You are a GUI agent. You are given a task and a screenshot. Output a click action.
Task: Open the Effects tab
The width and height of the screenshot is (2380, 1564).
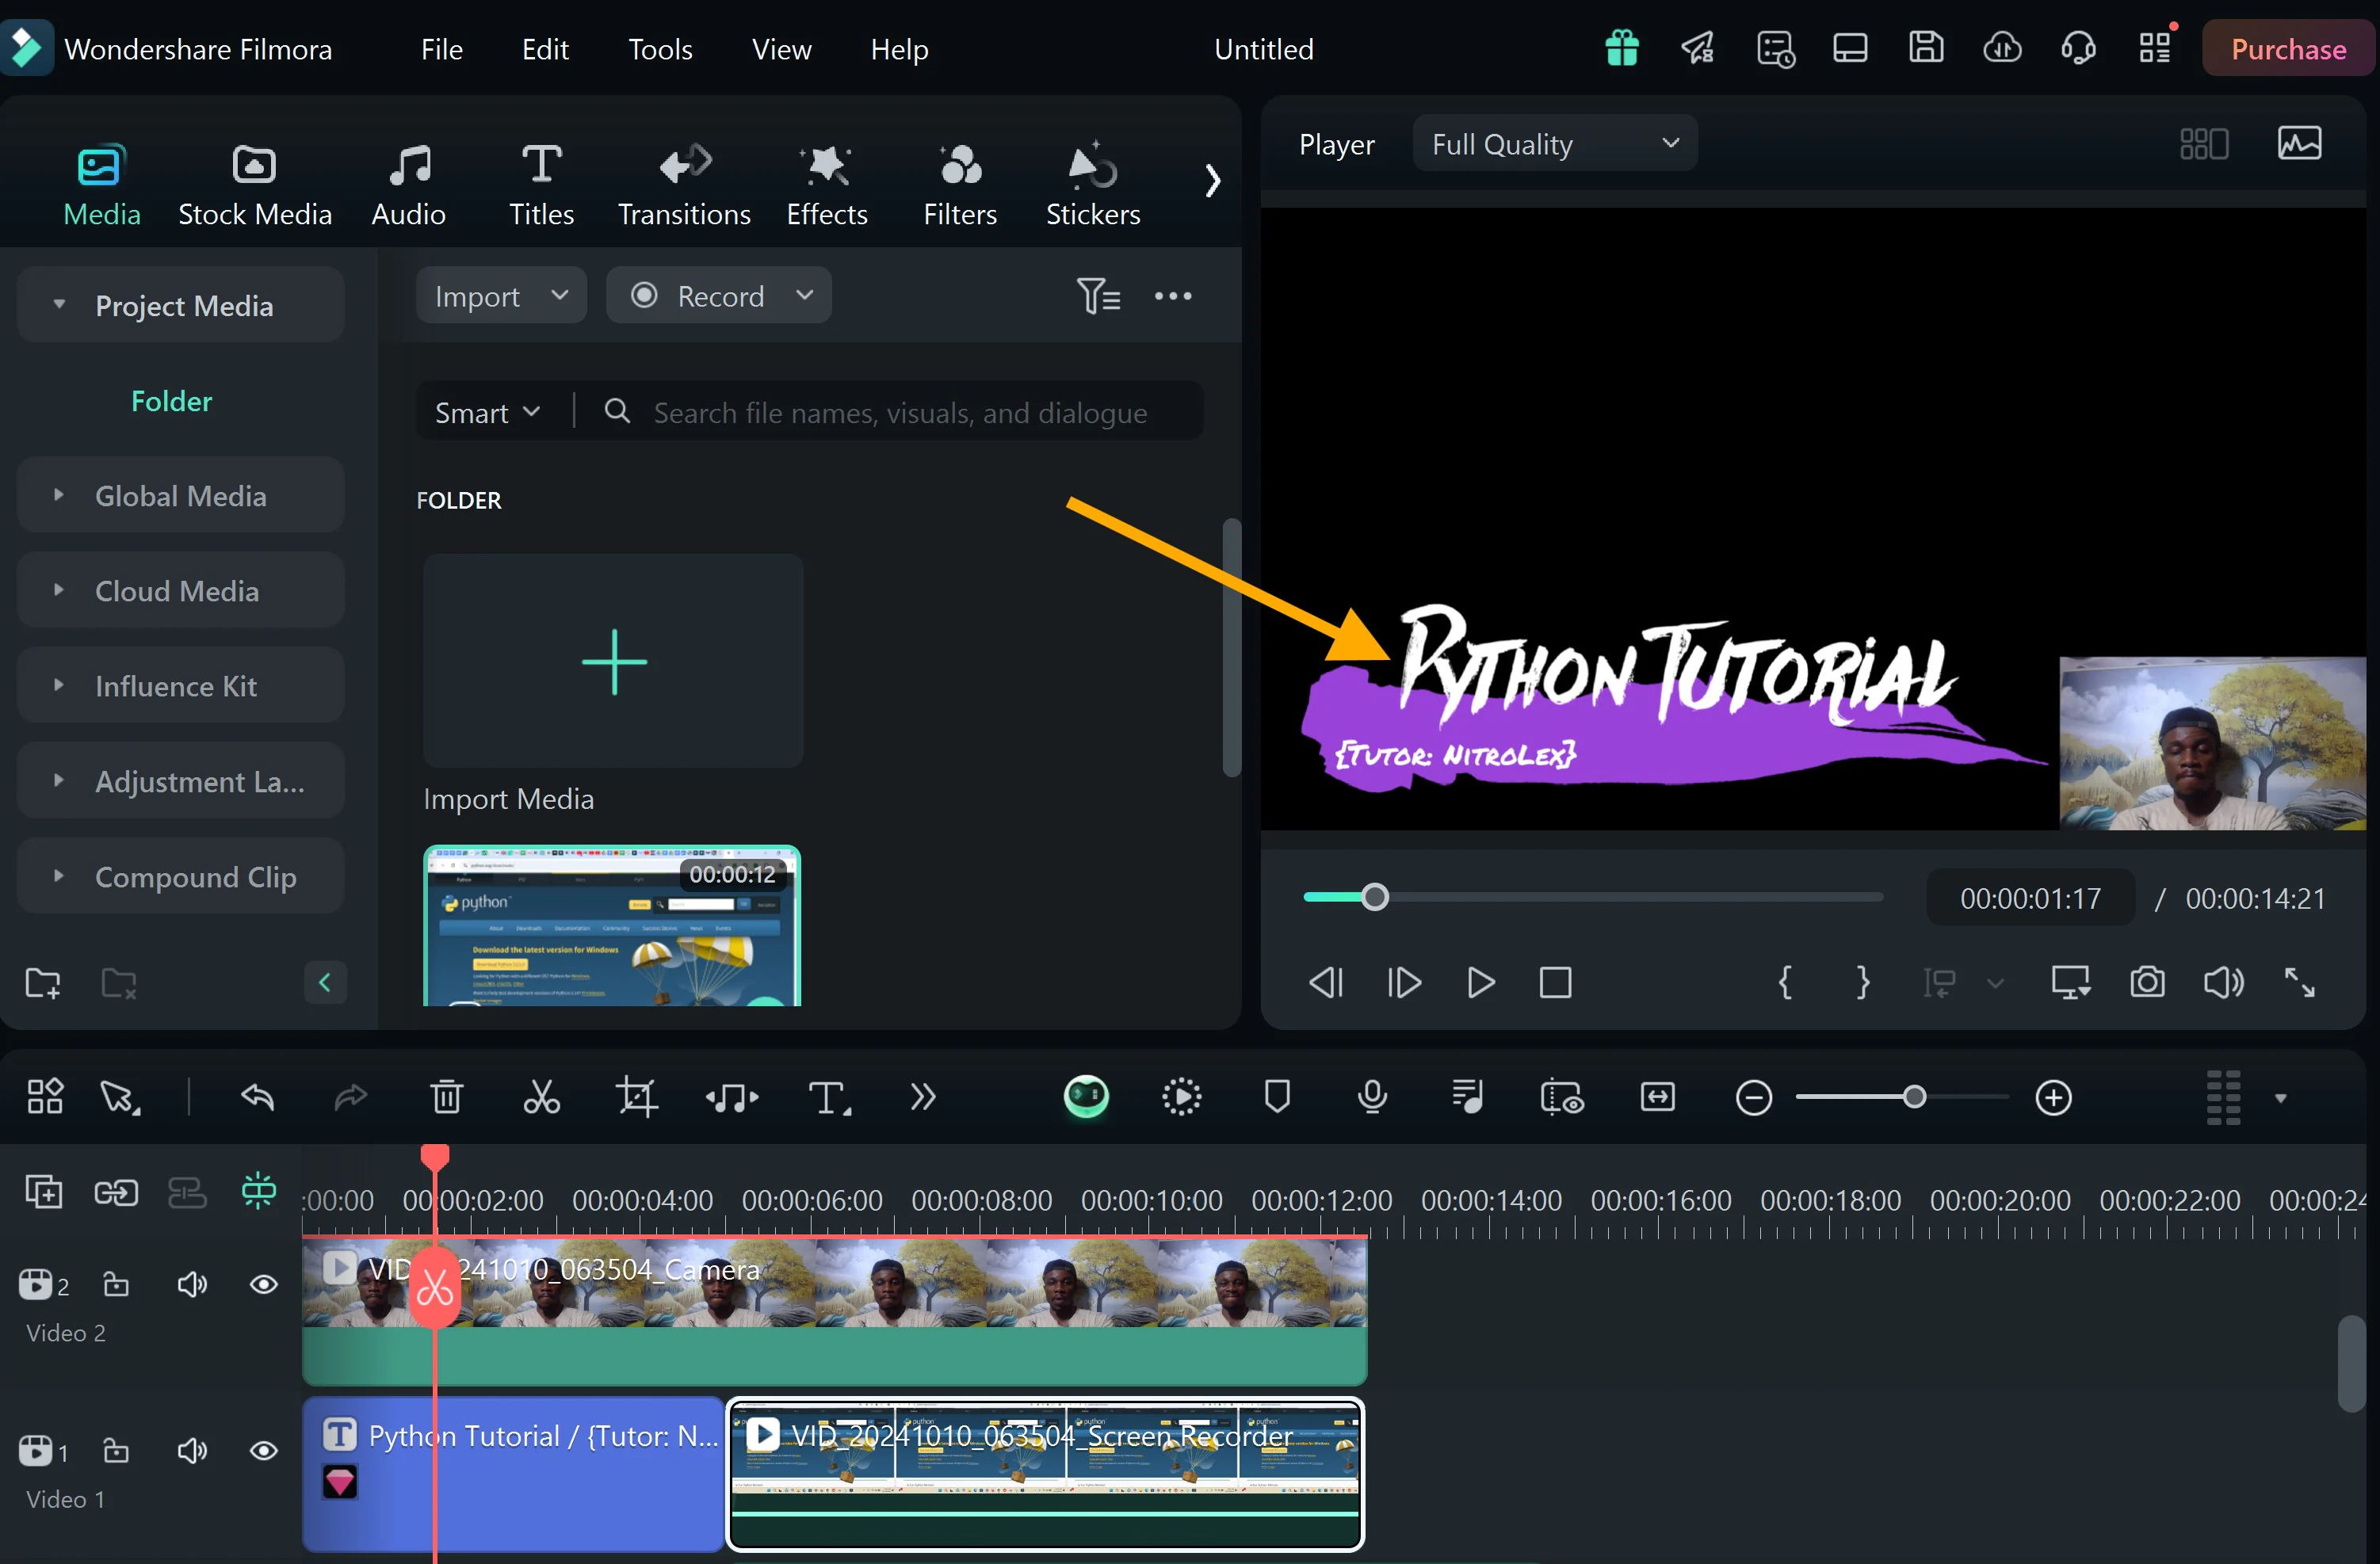(x=827, y=181)
